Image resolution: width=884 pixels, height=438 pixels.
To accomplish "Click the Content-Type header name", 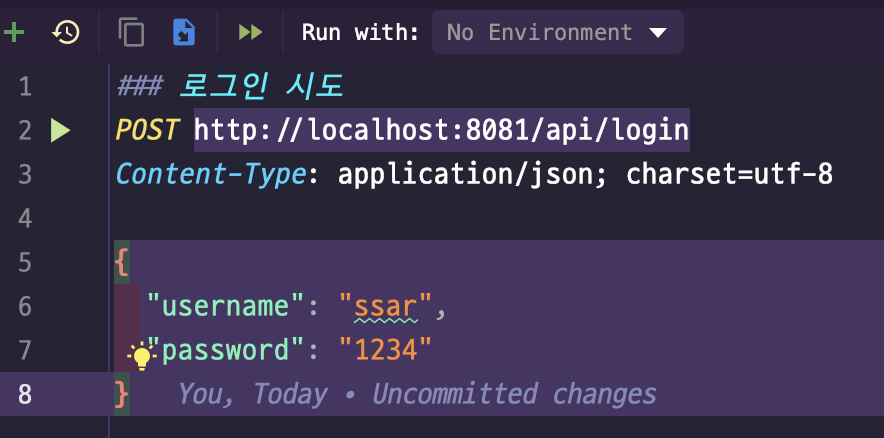I will pyautogui.click(x=211, y=174).
